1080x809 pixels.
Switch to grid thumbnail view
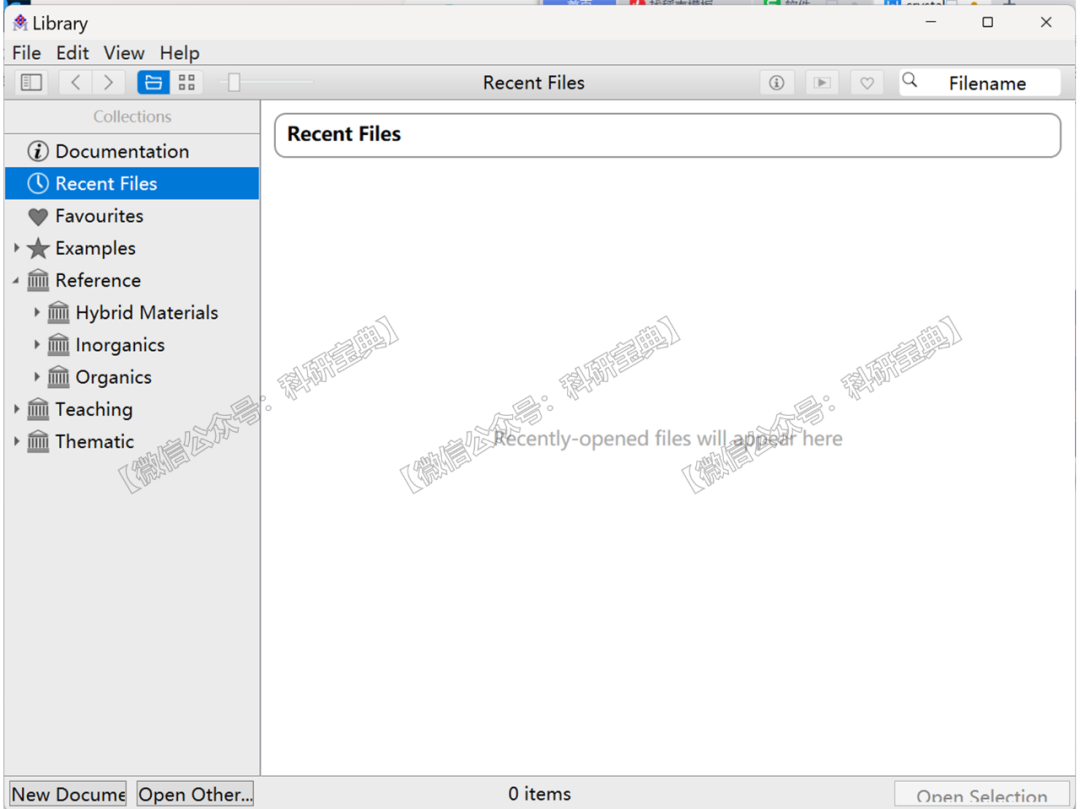(187, 83)
